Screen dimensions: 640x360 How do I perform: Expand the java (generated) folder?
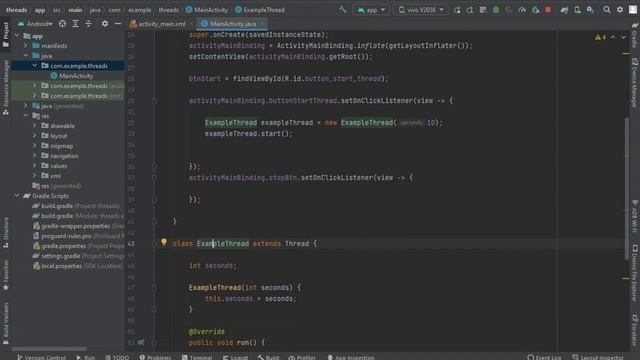[26, 106]
